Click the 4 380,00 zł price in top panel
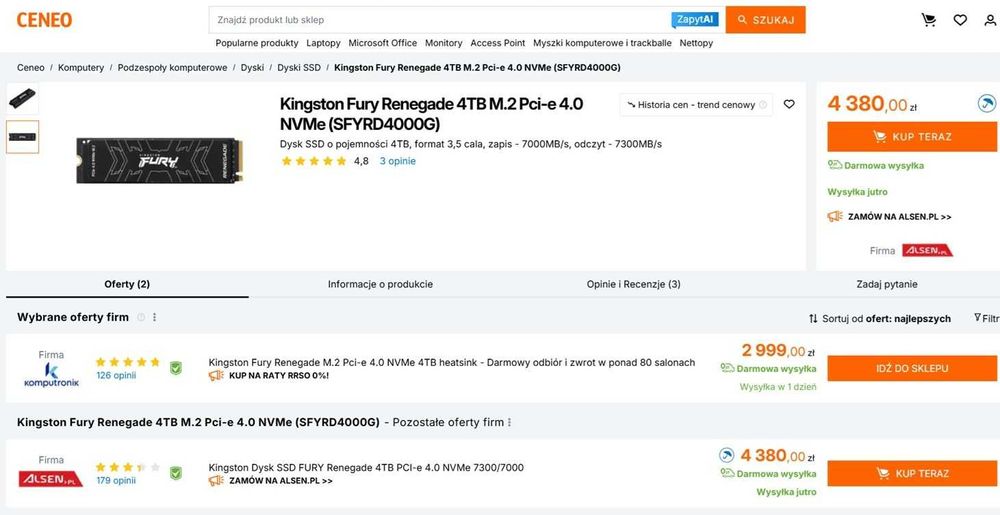 872,104
